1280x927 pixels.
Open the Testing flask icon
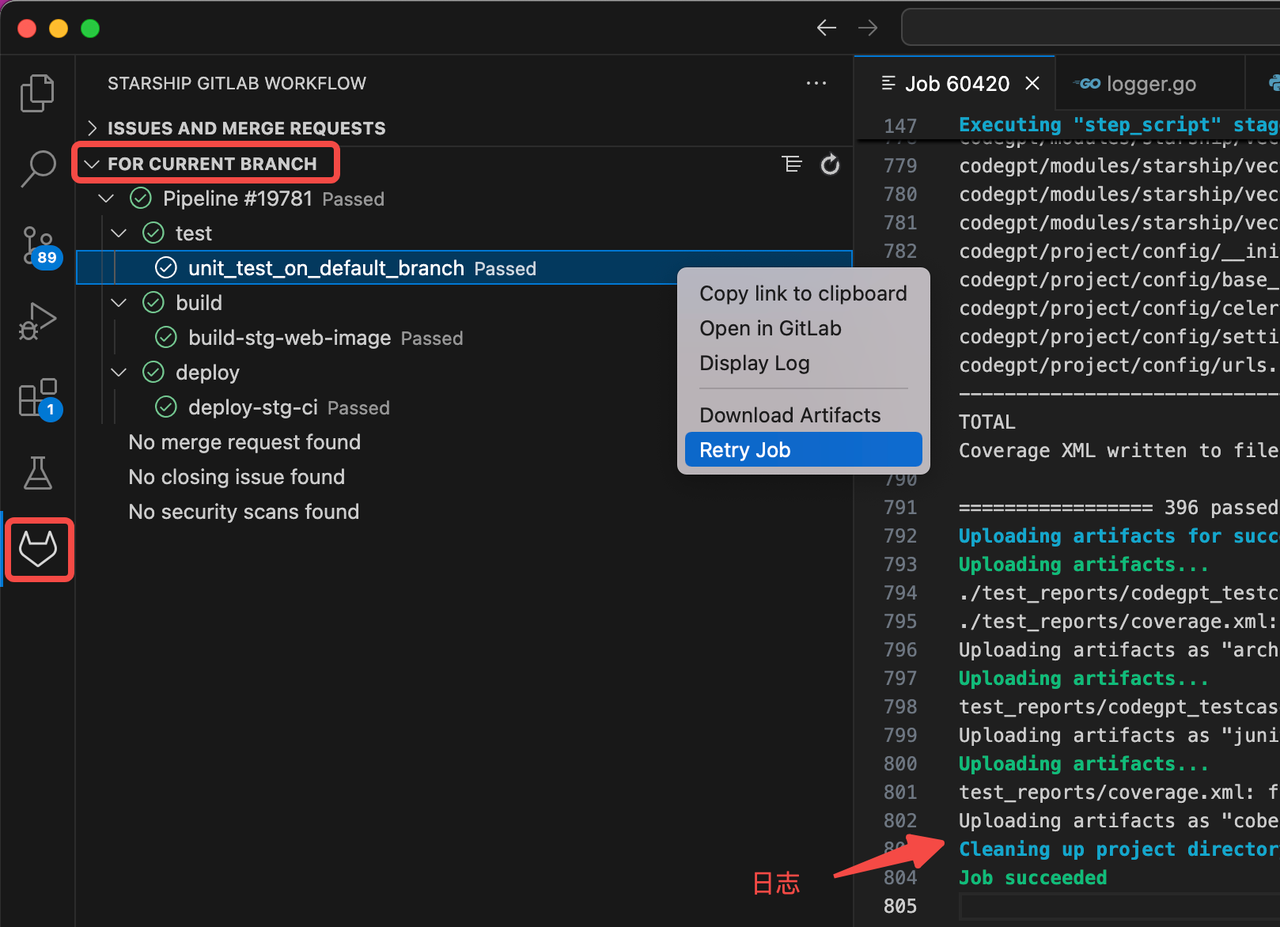[x=38, y=474]
